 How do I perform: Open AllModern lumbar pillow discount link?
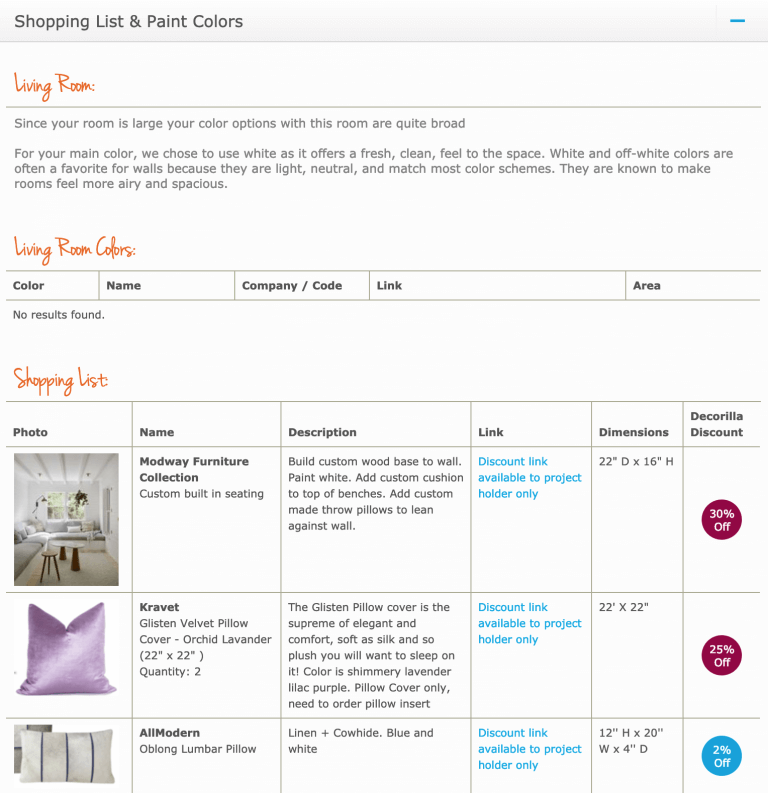[529, 749]
